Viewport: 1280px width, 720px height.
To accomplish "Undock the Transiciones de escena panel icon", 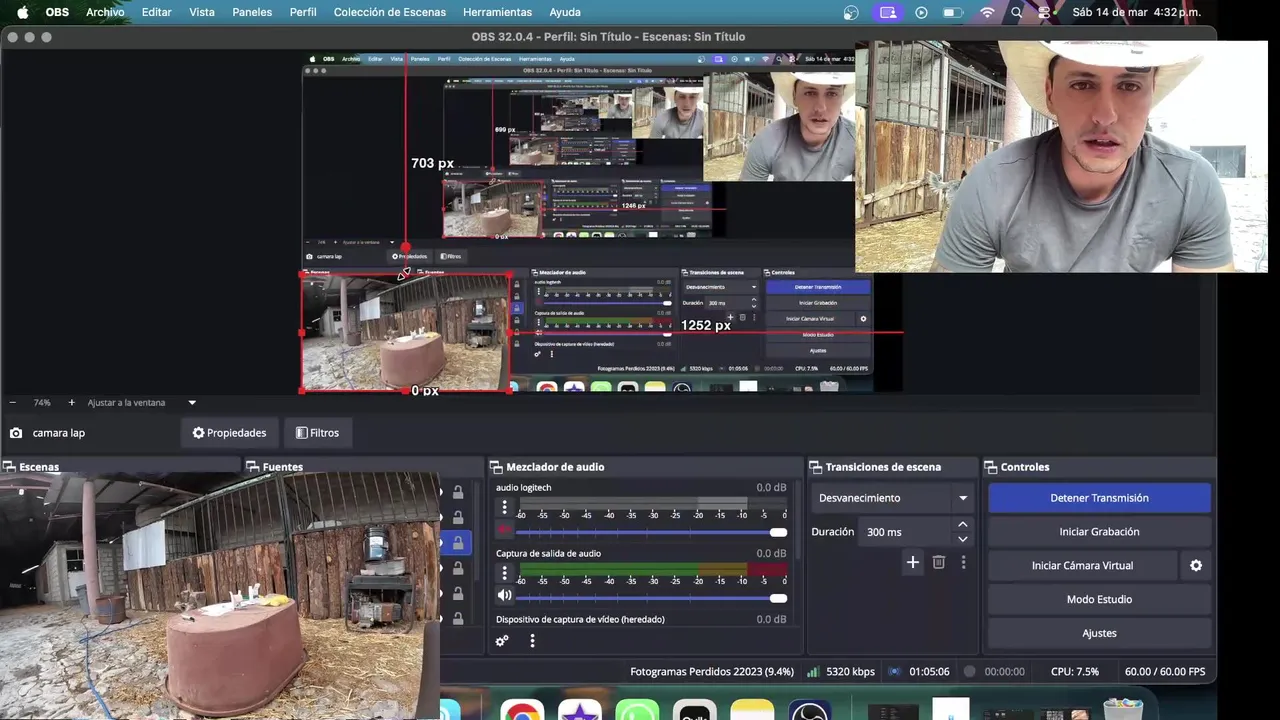I will tap(815, 467).
